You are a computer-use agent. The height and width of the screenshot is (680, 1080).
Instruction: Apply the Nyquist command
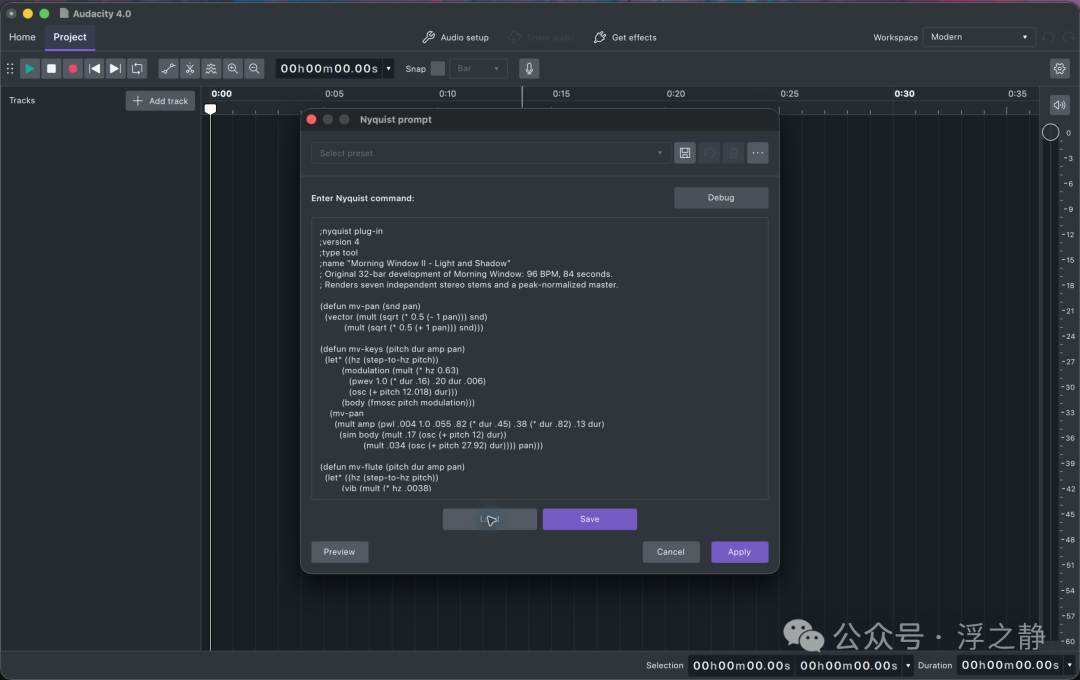(740, 552)
